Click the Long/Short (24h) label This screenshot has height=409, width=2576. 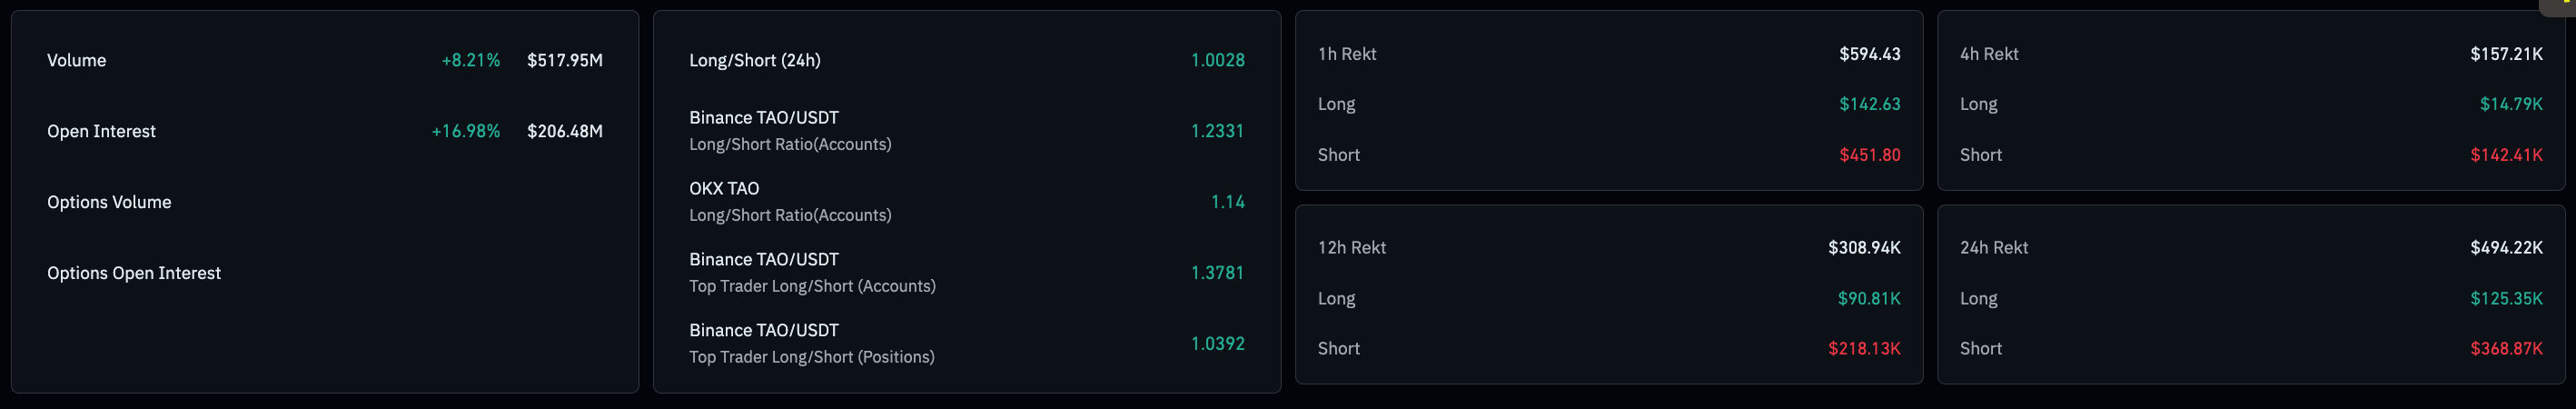pos(754,60)
